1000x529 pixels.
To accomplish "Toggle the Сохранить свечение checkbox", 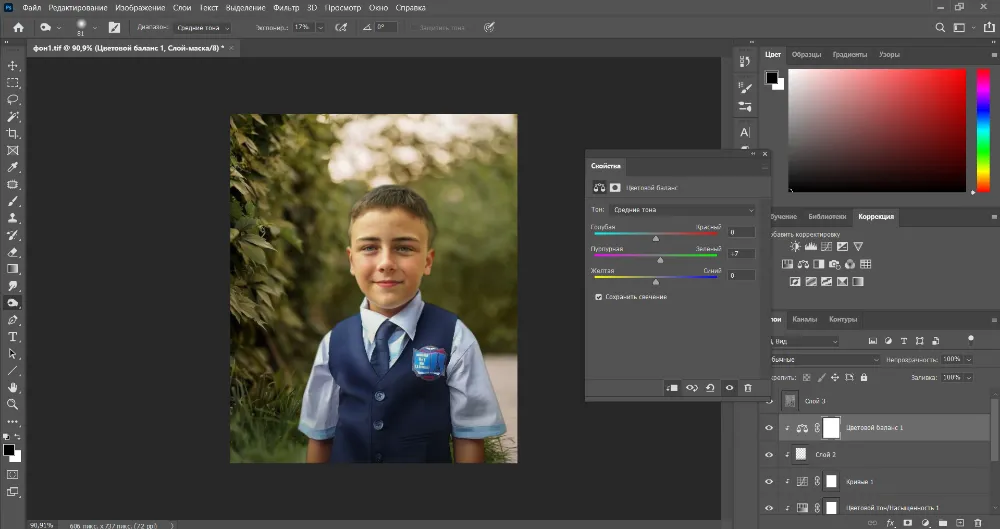I will pos(598,297).
